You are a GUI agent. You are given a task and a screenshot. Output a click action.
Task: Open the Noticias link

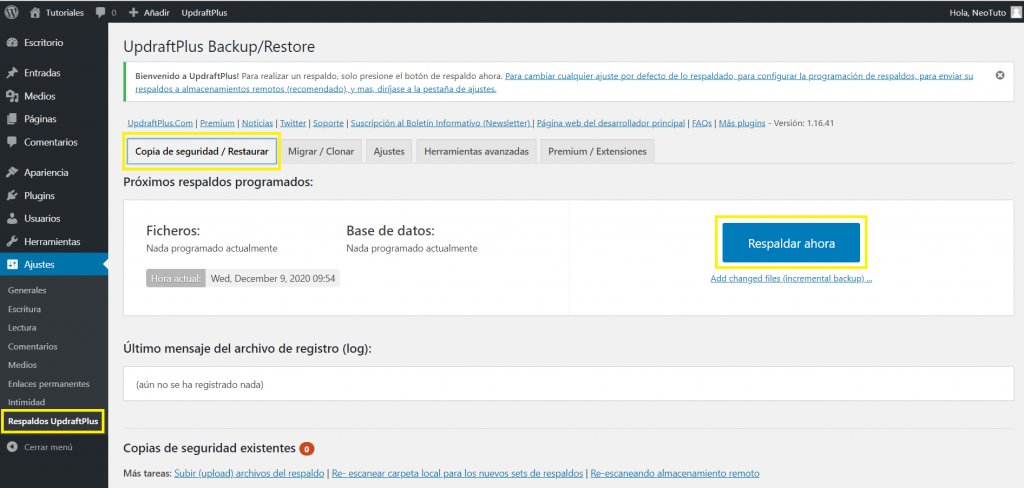(x=257, y=123)
